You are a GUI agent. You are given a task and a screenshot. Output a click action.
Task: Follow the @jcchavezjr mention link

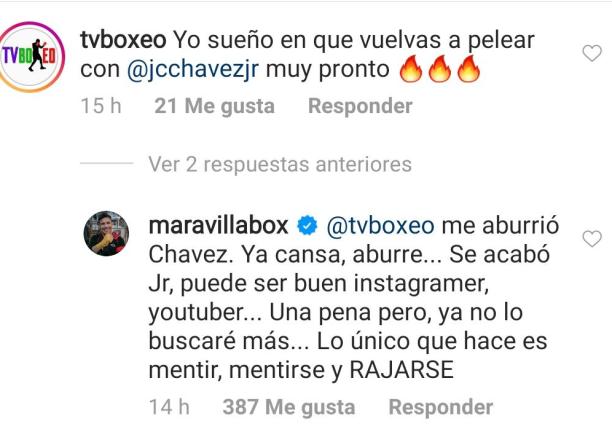coord(193,71)
